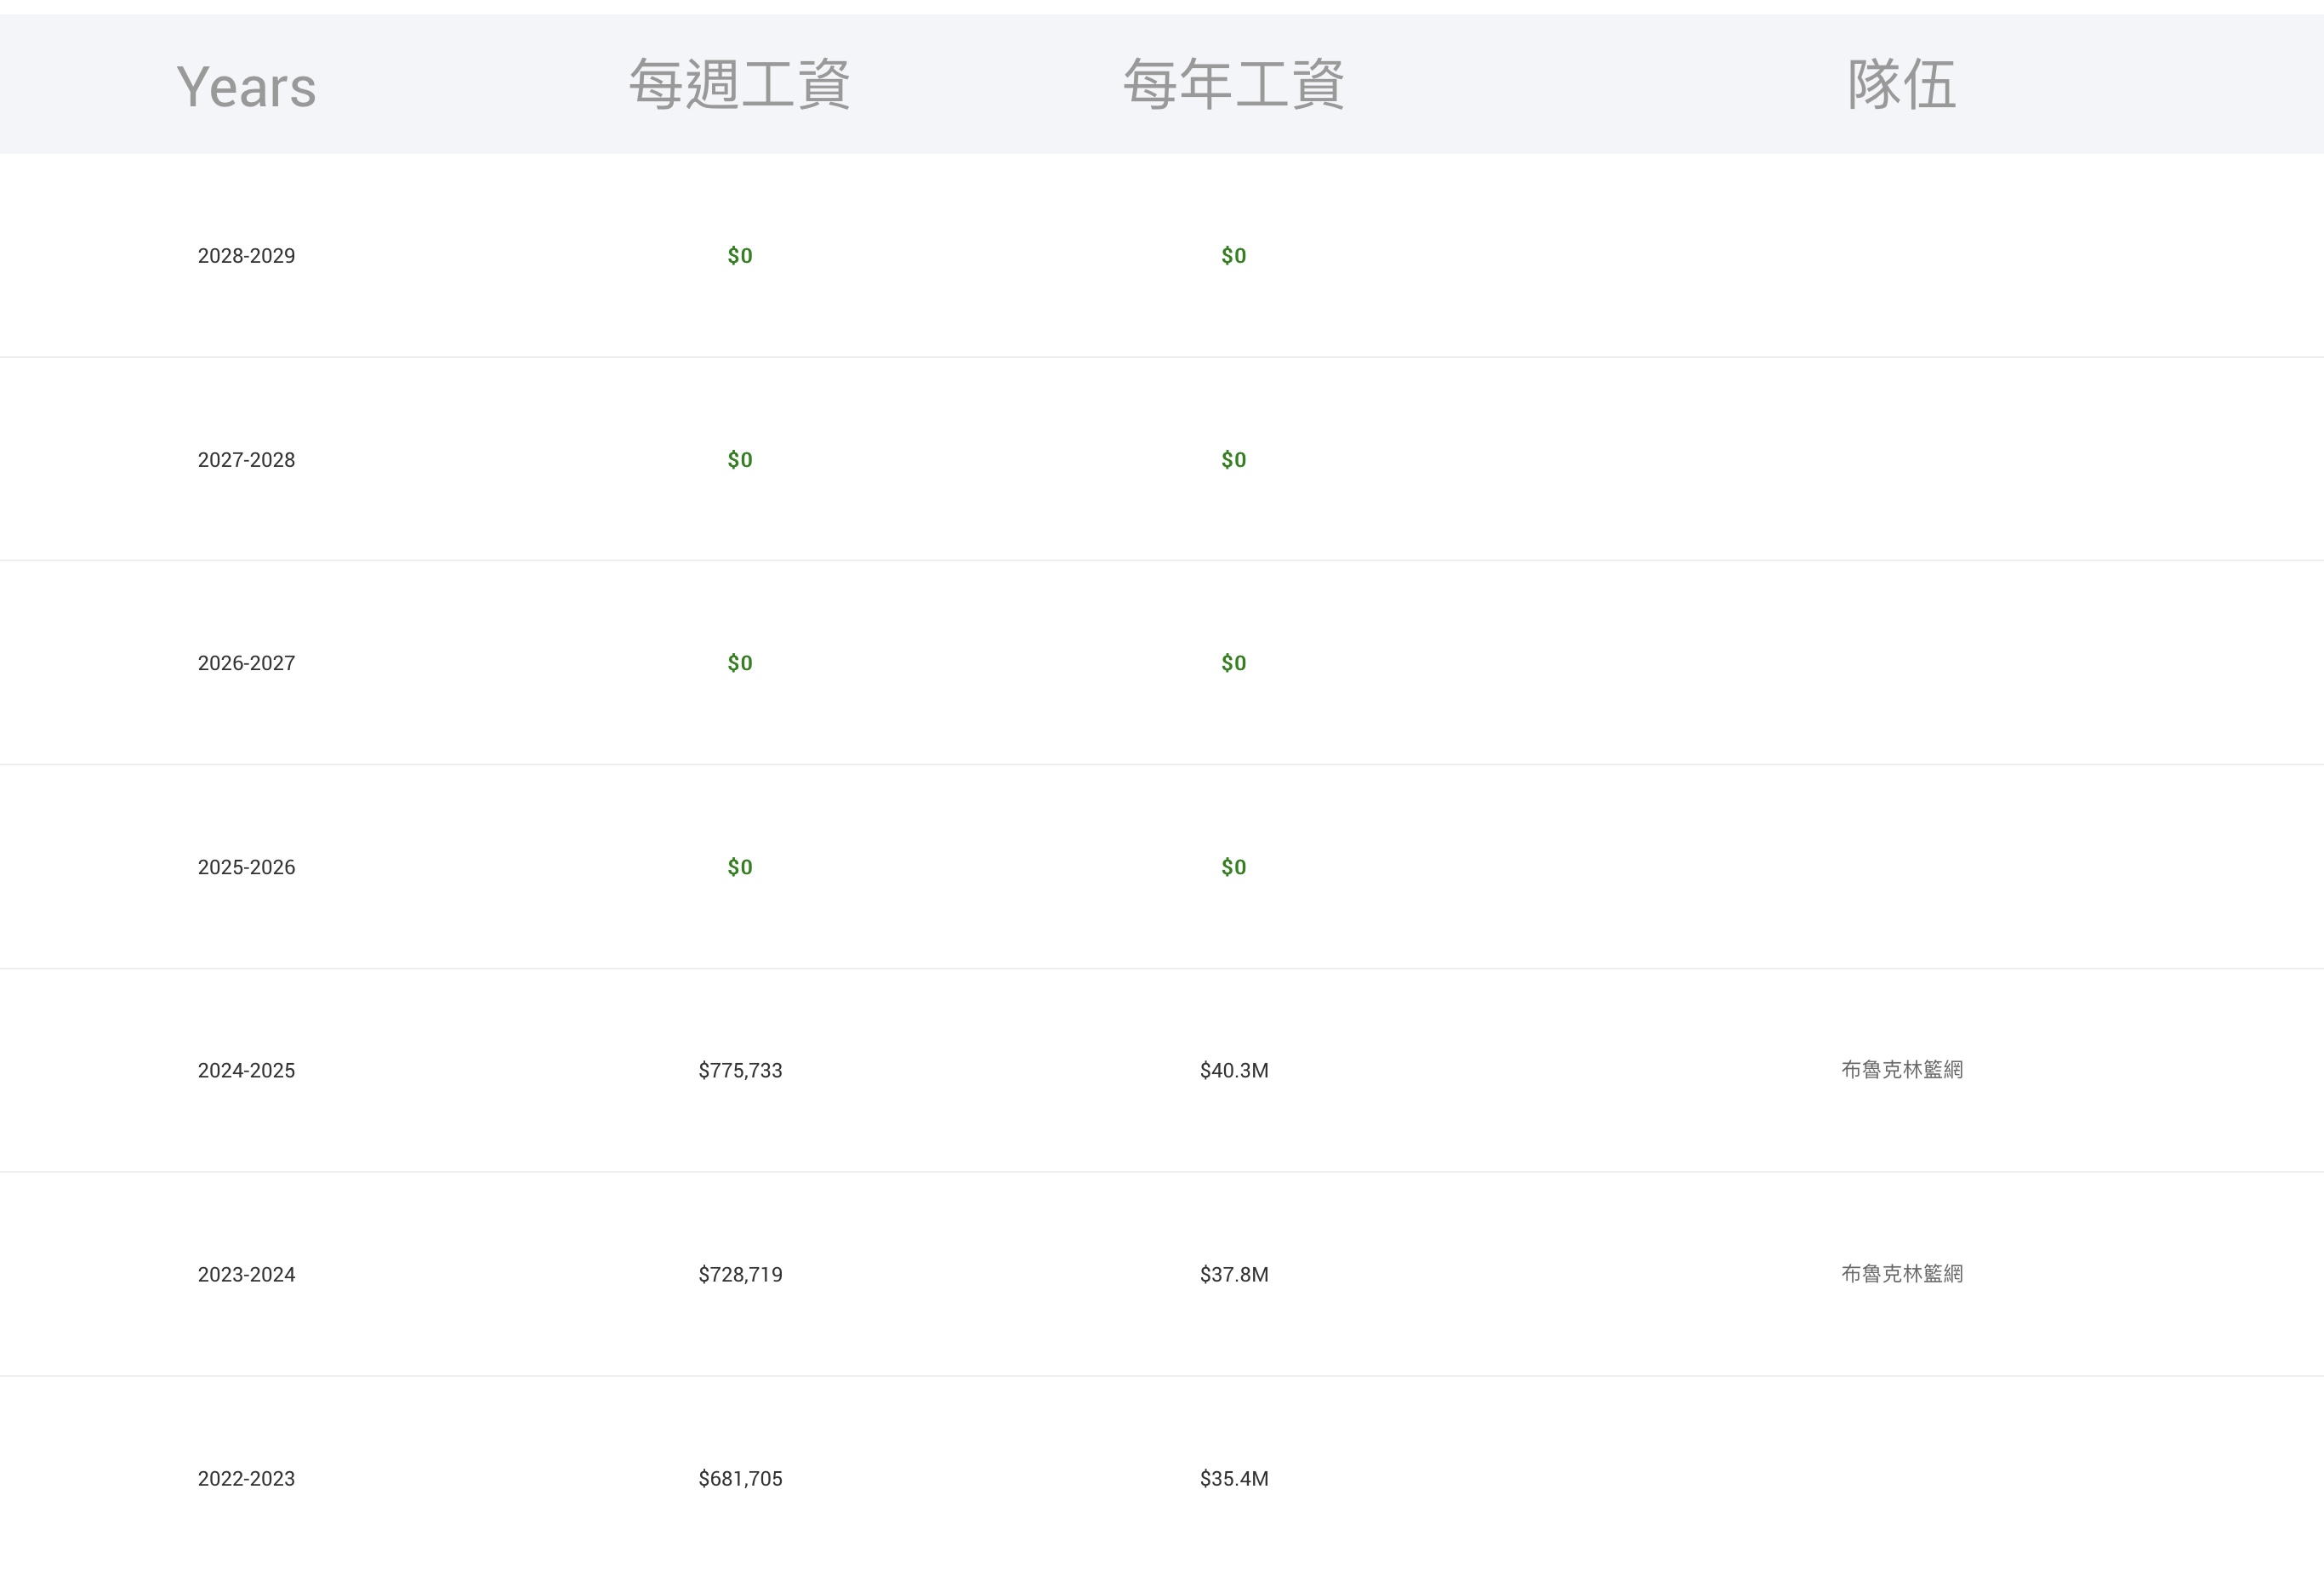This screenshot has height=1569, width=2324.
Task: Click green $0 weekly wage for 2028-2029
Action: pyautogui.click(x=740, y=256)
